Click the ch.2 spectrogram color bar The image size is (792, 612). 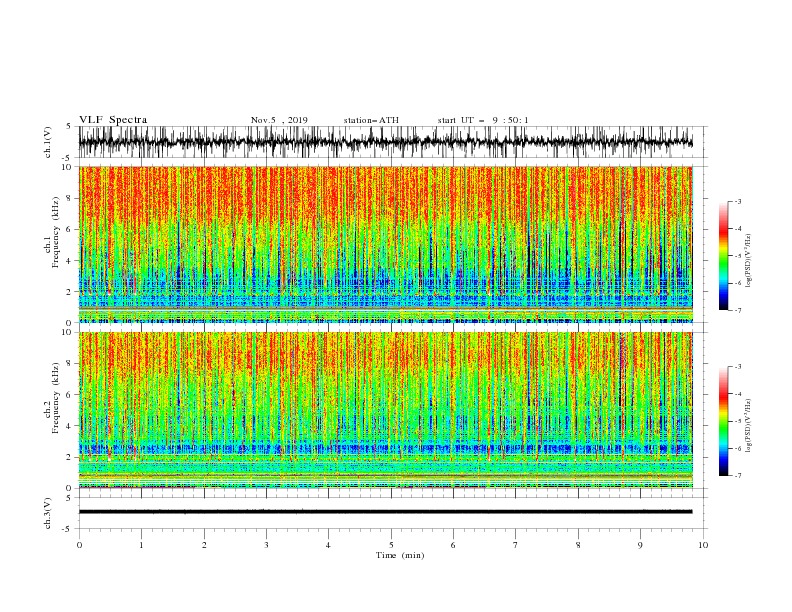(723, 421)
